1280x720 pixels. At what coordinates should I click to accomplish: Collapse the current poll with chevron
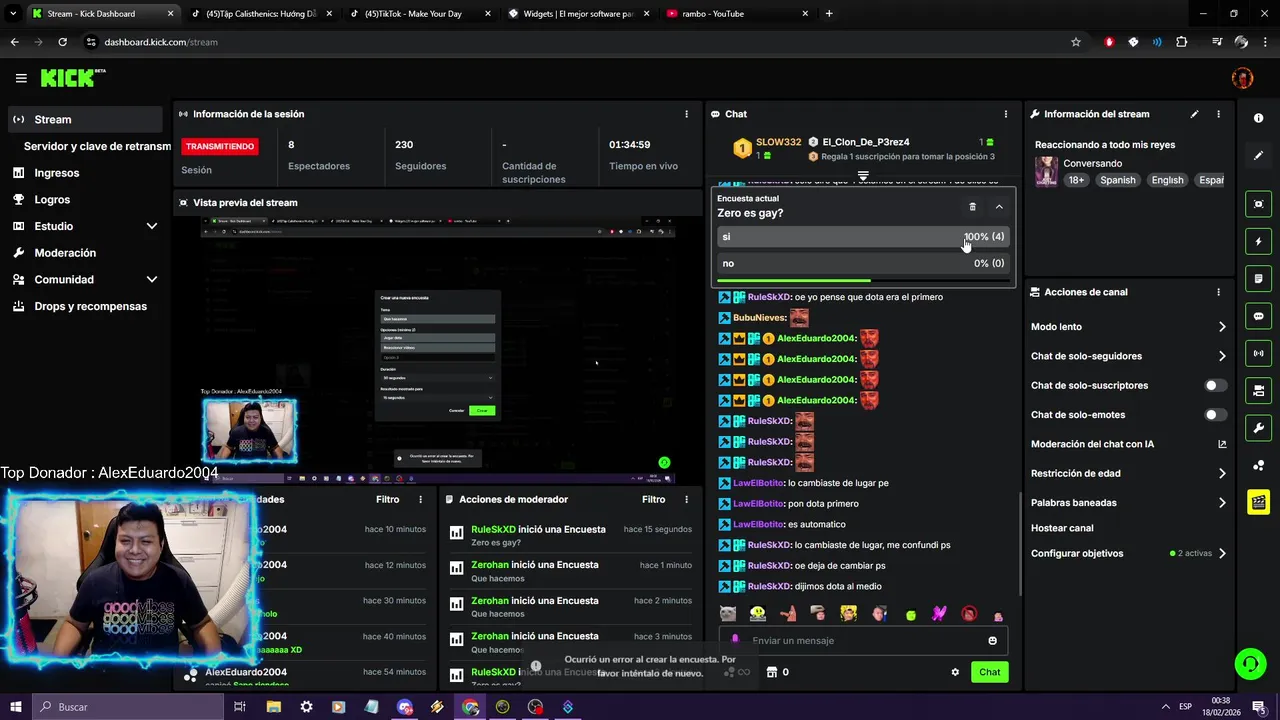tap(999, 207)
